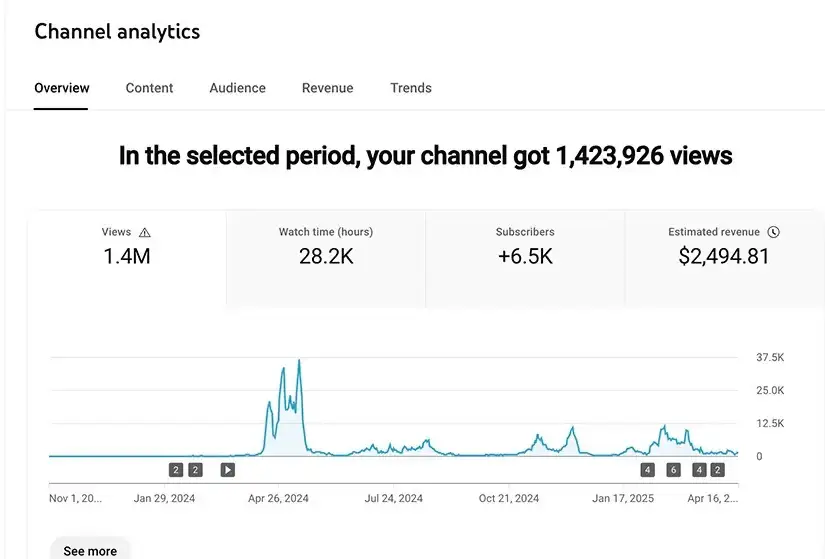Select the Views 1.4M metric card

pyautogui.click(x=127, y=258)
